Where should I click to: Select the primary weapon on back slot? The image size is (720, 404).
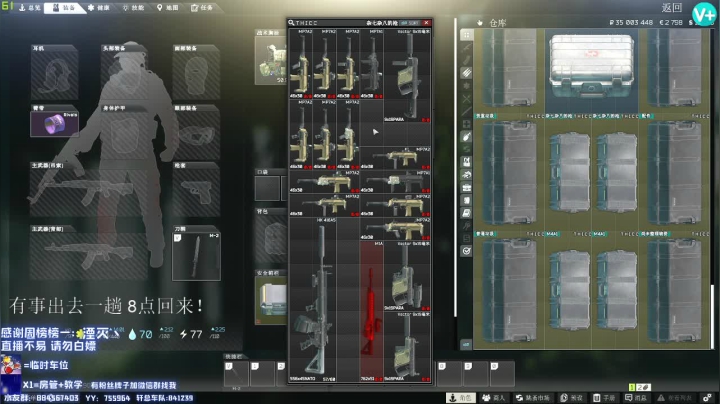tap(89, 252)
